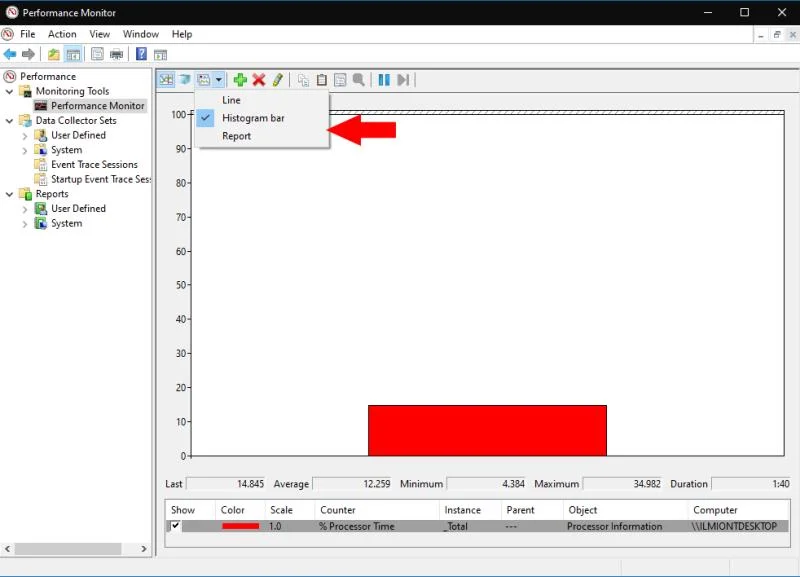Click the Print icon in the main toolbar

(x=116, y=54)
